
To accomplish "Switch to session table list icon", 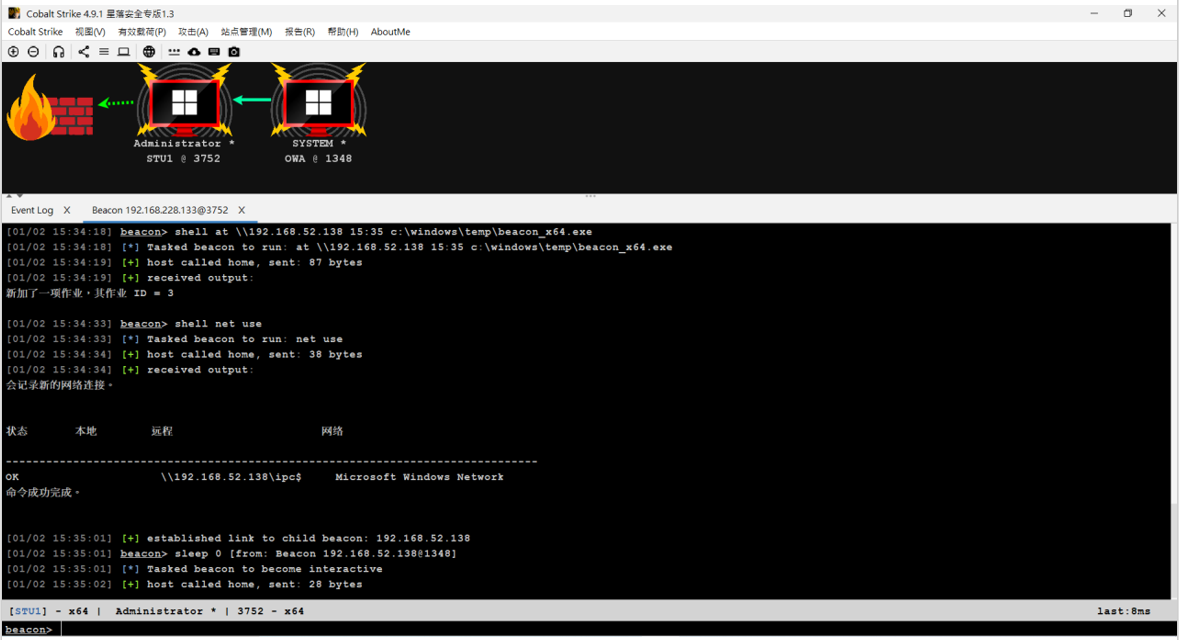I will click(x=104, y=52).
